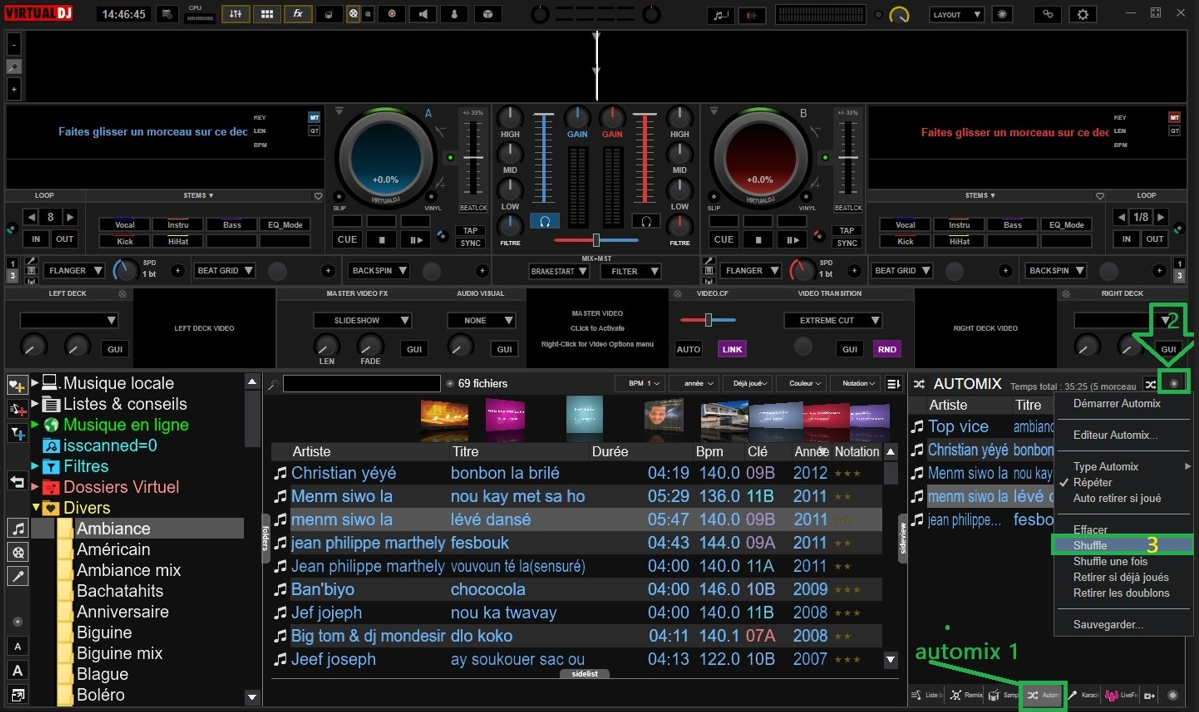The image size is (1199, 712).
Task: Stop playback on deck A
Action: tap(382, 239)
